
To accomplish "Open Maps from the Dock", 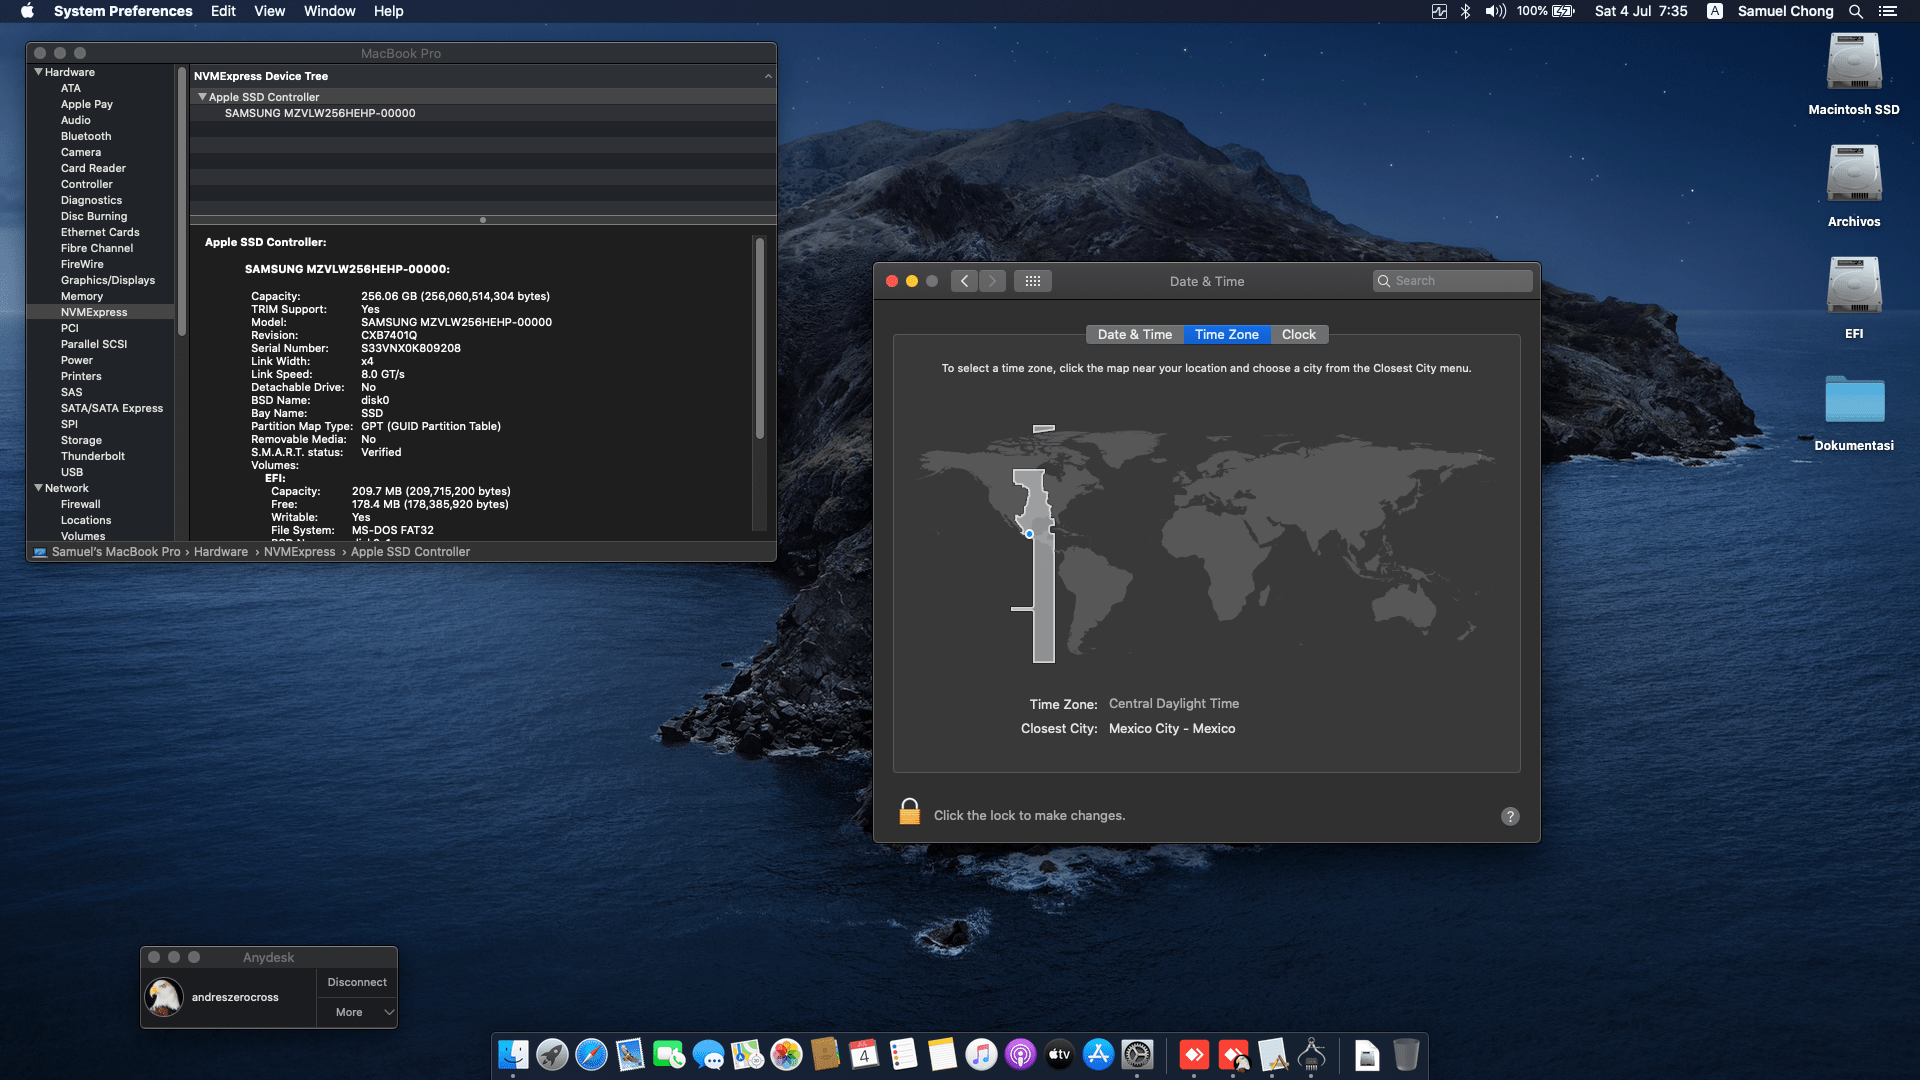I will 747,1054.
